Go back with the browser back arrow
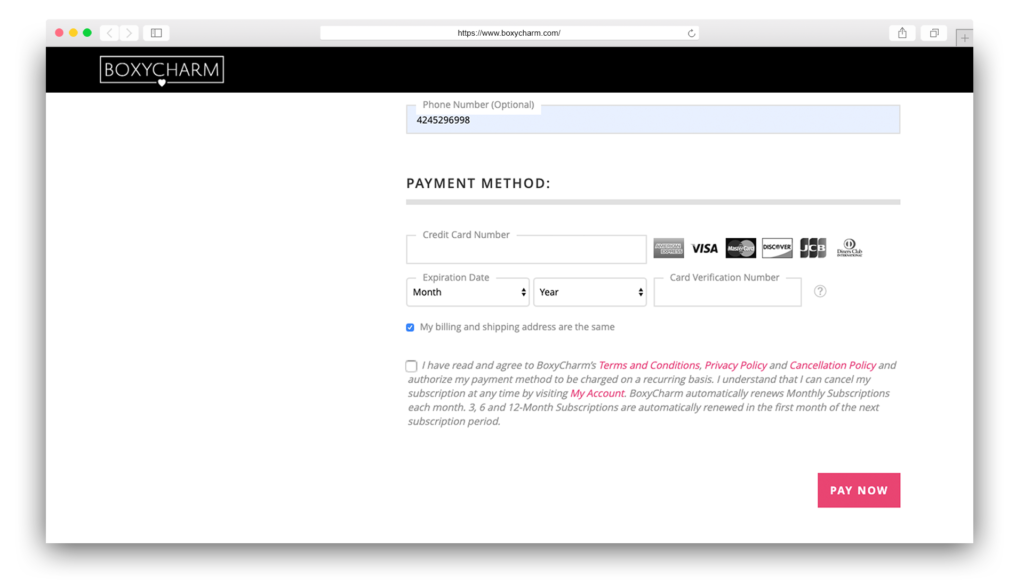Viewport: 1024px width, 580px height. coord(110,33)
